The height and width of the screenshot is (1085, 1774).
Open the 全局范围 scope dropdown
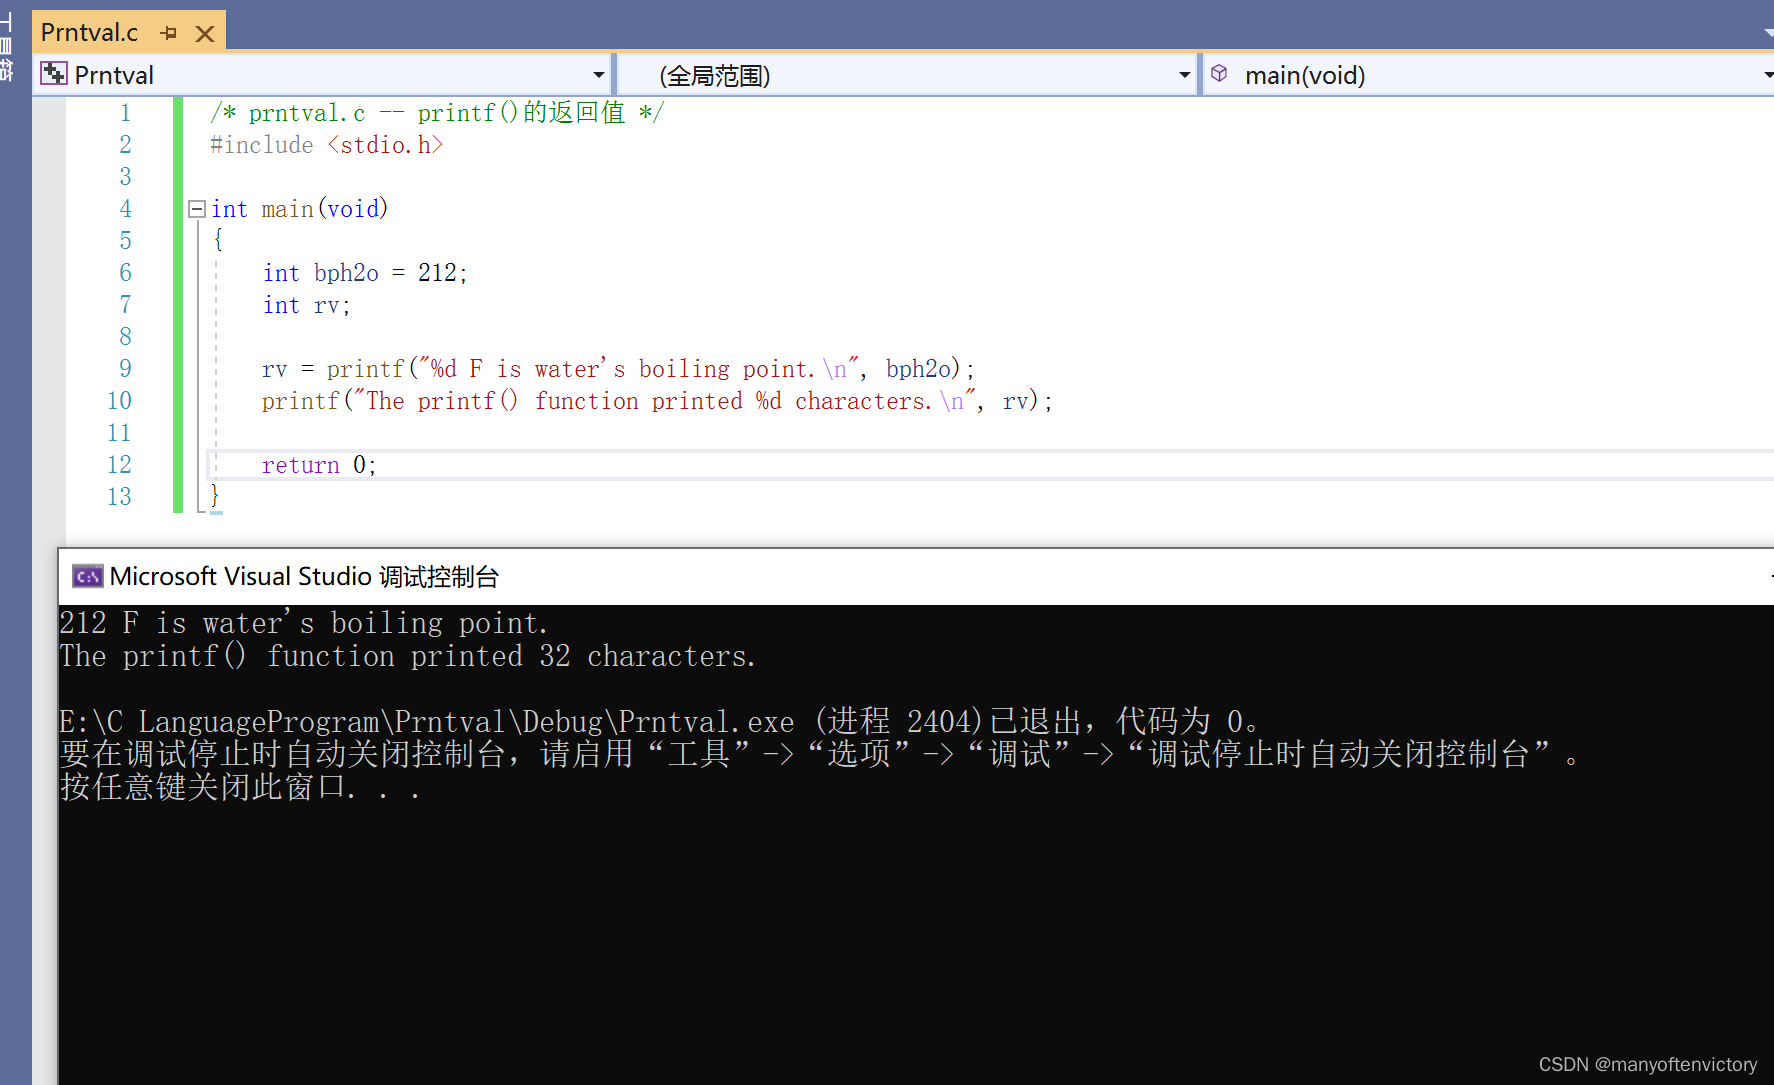click(1184, 75)
